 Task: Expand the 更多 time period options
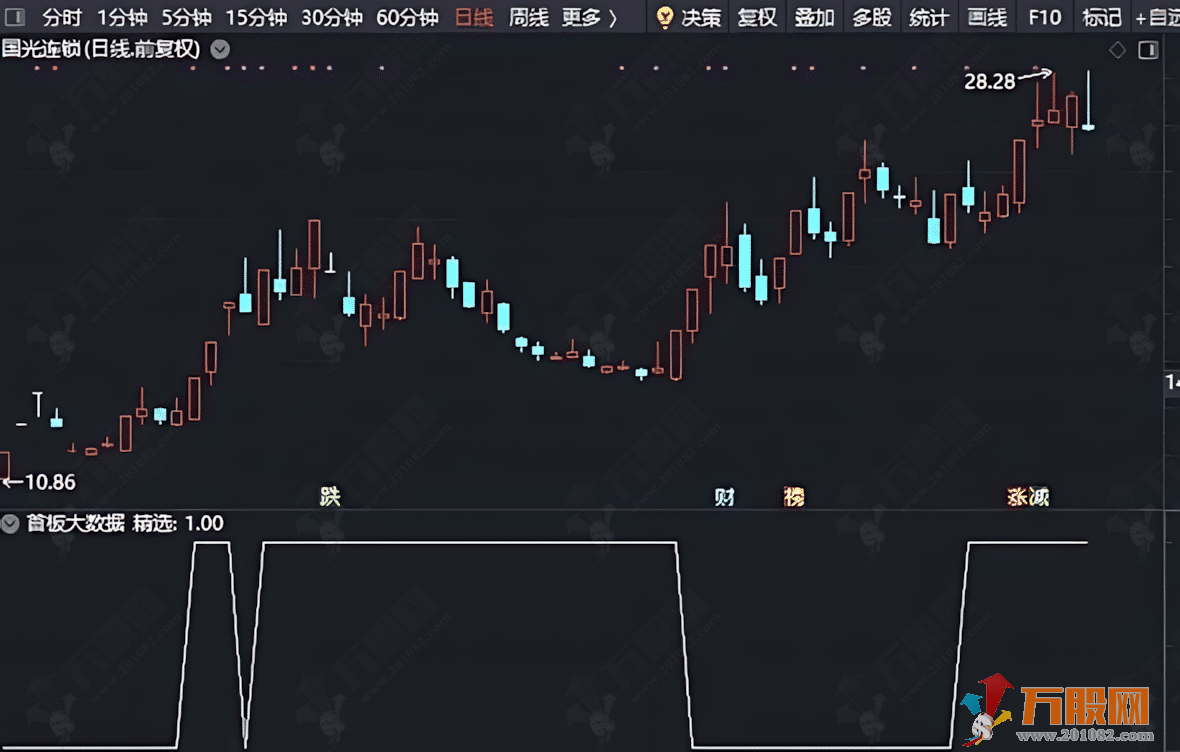588,17
